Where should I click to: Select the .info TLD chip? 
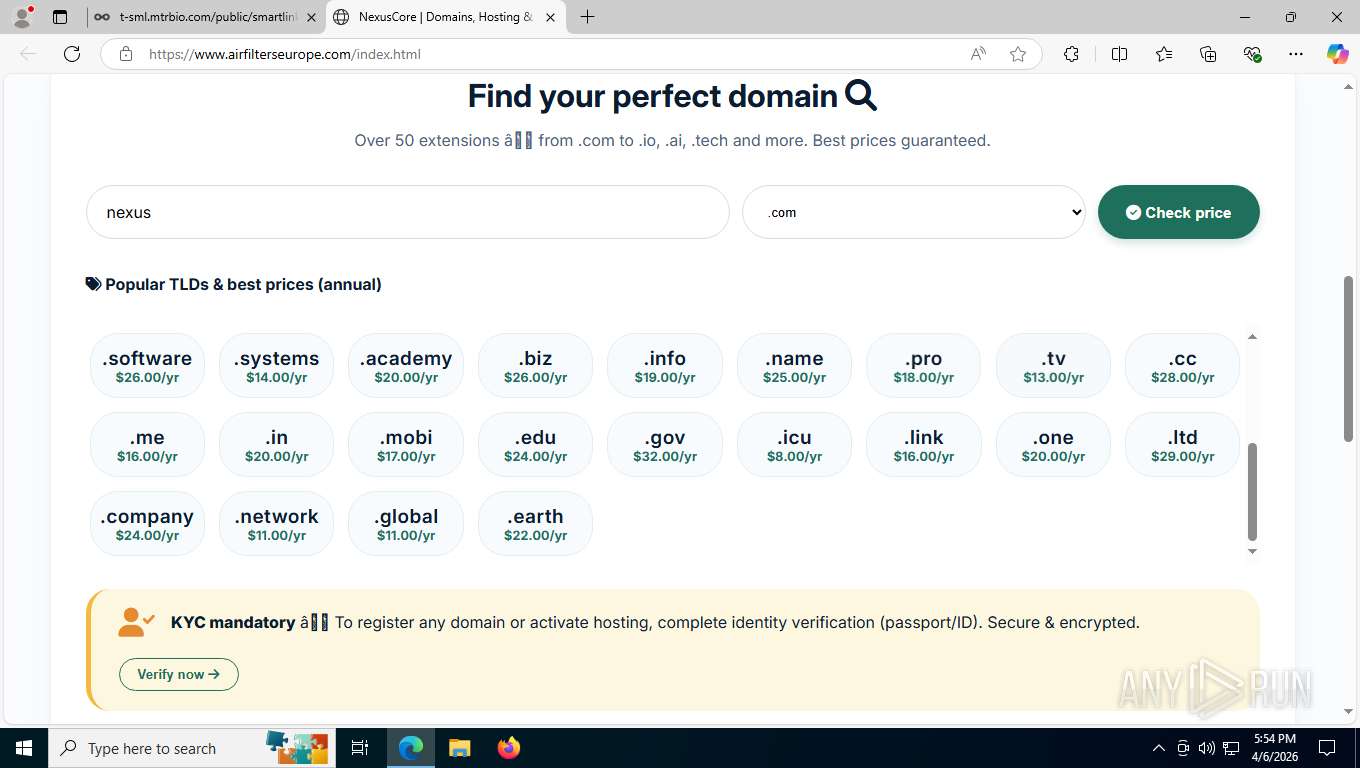665,365
